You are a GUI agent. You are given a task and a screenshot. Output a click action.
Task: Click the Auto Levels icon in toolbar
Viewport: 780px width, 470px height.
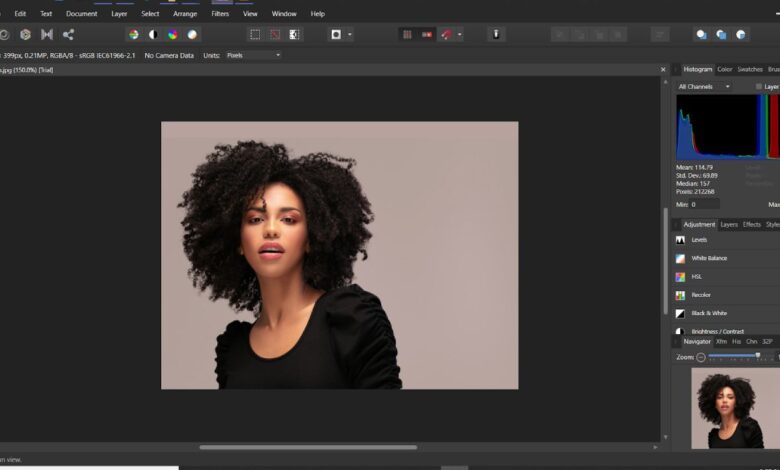133,34
